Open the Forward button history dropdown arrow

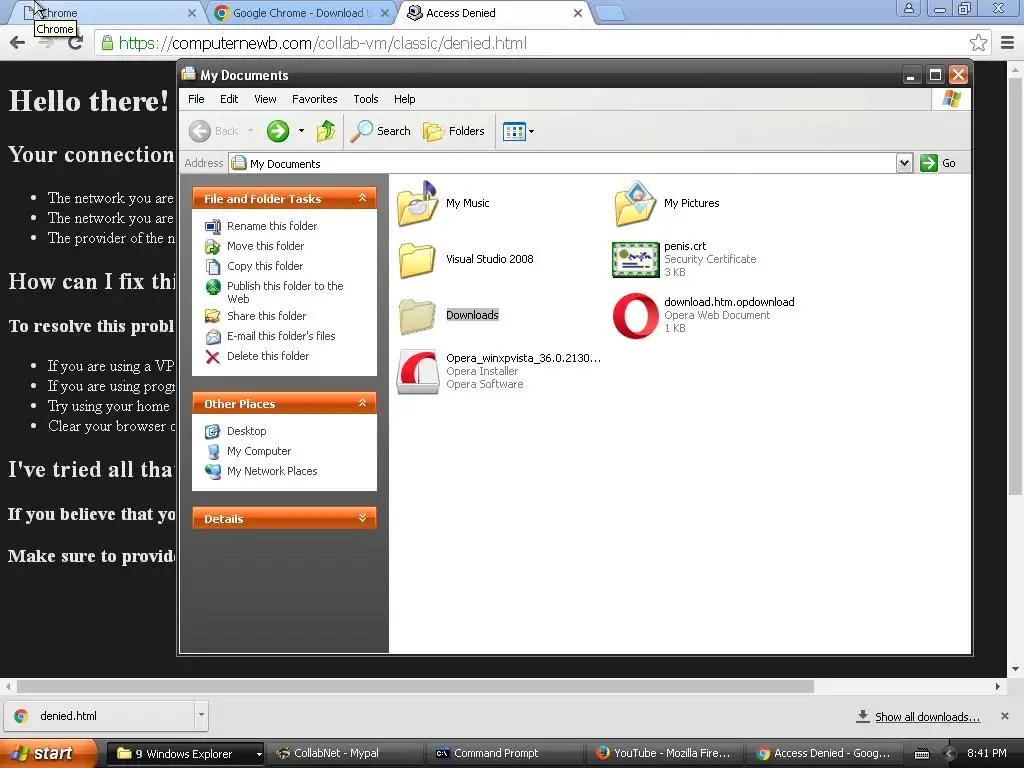tap(301, 131)
